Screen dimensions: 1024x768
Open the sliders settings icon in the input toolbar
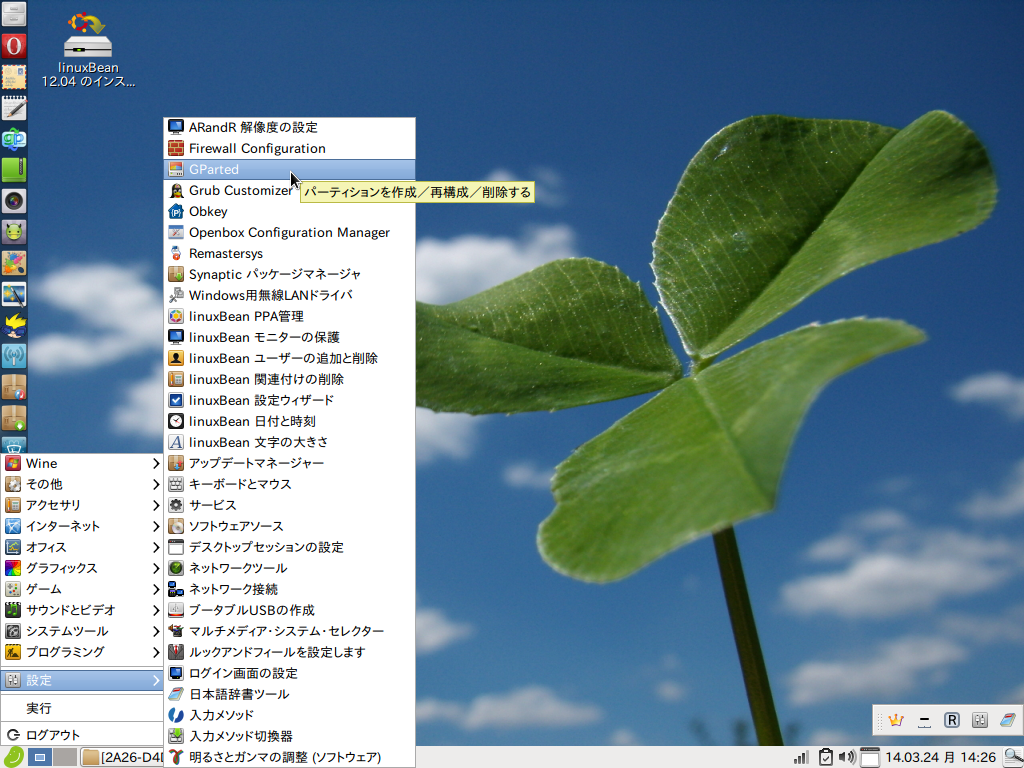coord(980,720)
